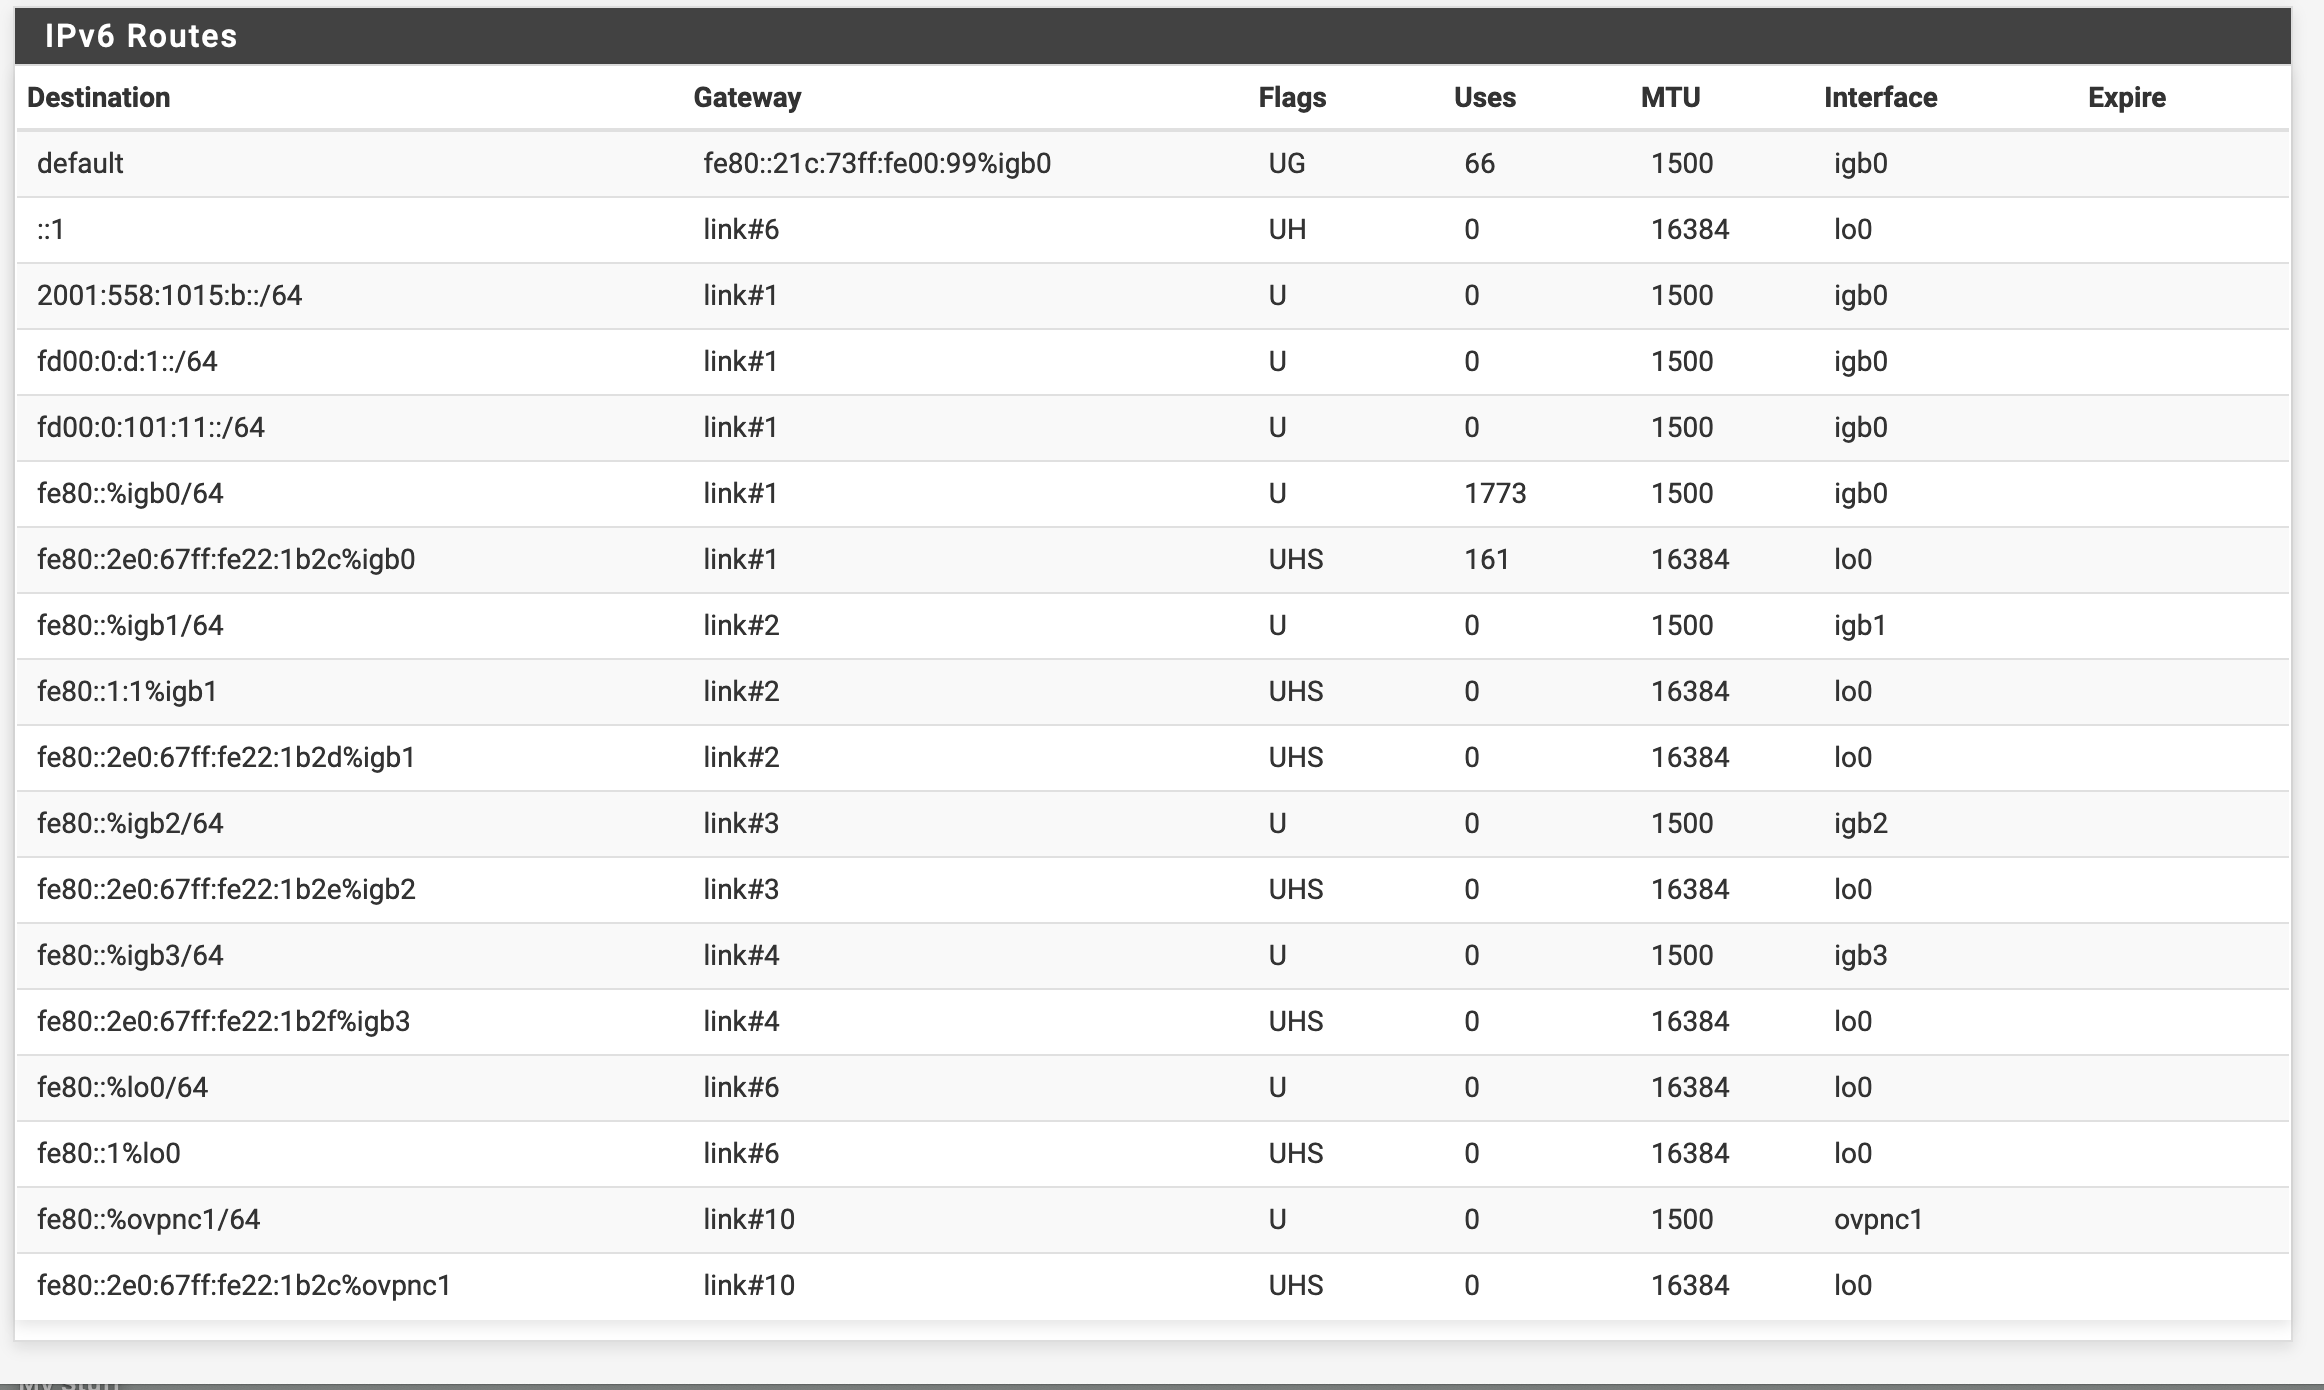Click the Interface column header
Viewport: 2324px width, 1390px height.
1880,97
